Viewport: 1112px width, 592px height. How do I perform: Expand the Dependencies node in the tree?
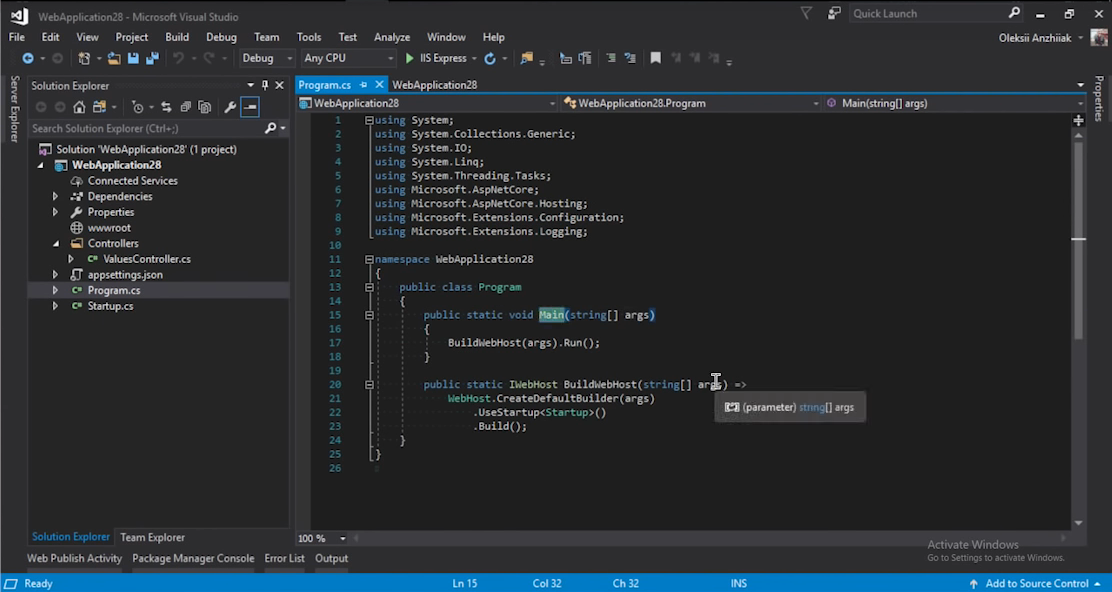point(56,197)
